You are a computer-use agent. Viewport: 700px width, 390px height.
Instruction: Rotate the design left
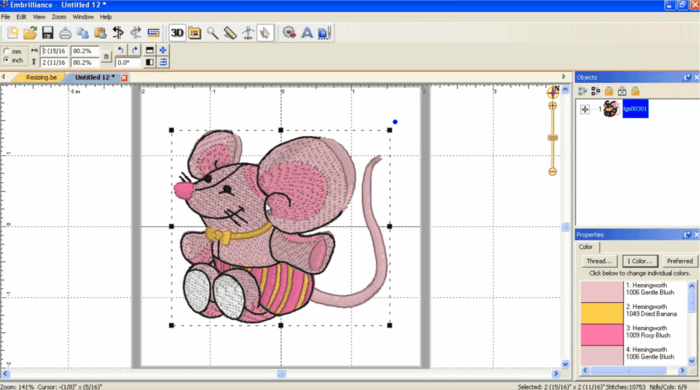click(121, 50)
